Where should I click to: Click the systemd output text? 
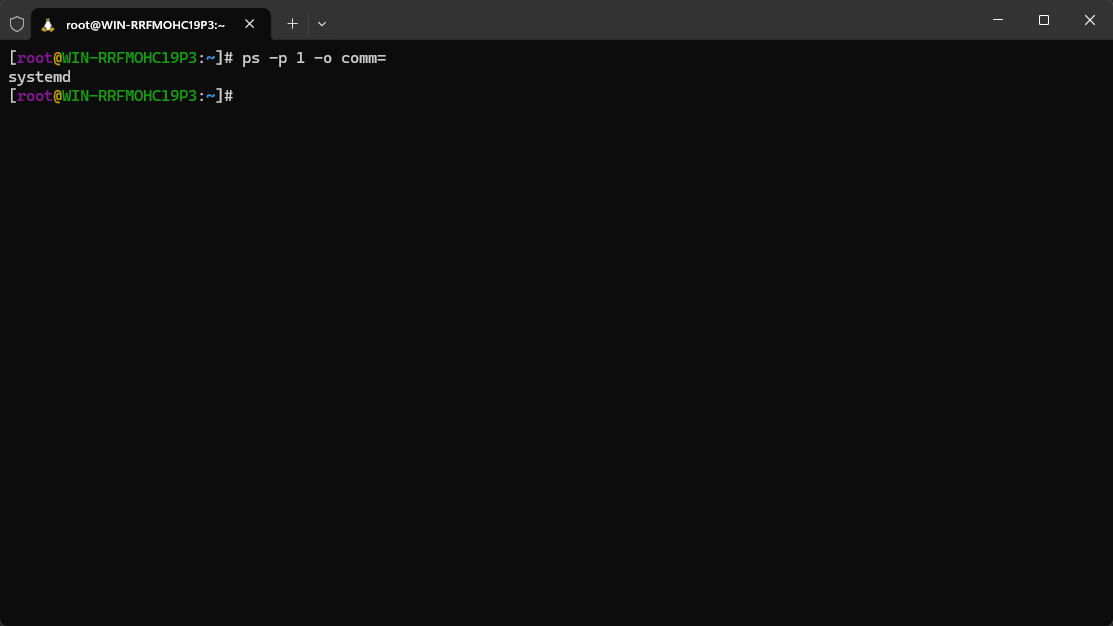pyautogui.click(x=39, y=77)
